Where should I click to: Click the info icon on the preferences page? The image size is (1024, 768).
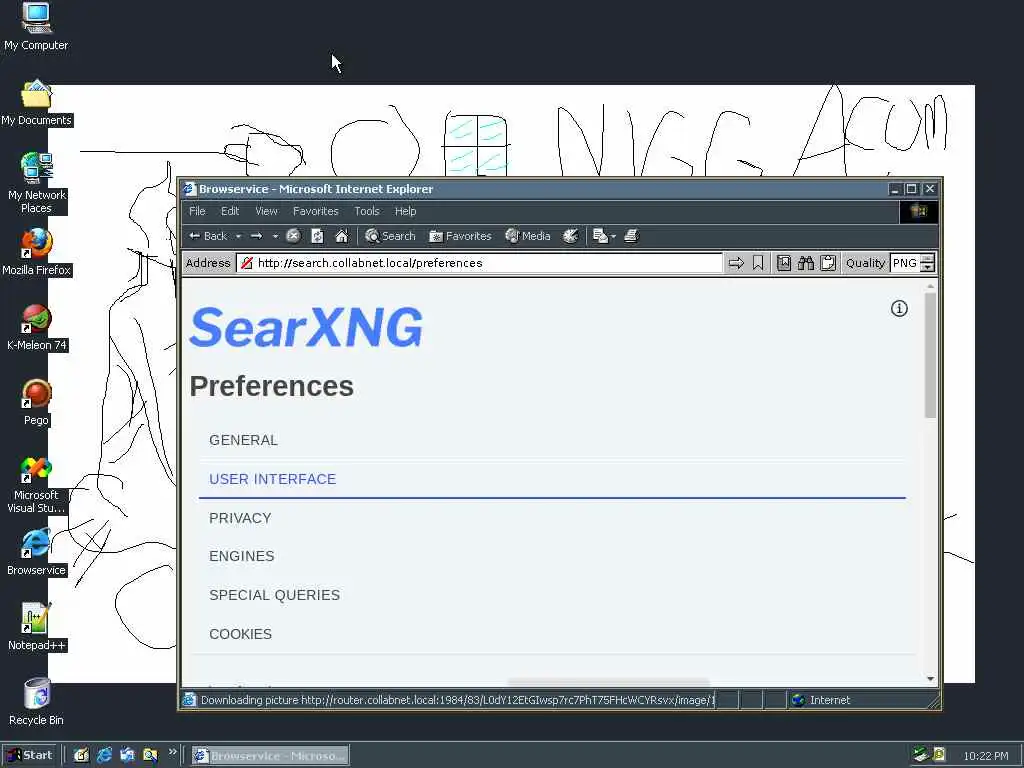[899, 308]
